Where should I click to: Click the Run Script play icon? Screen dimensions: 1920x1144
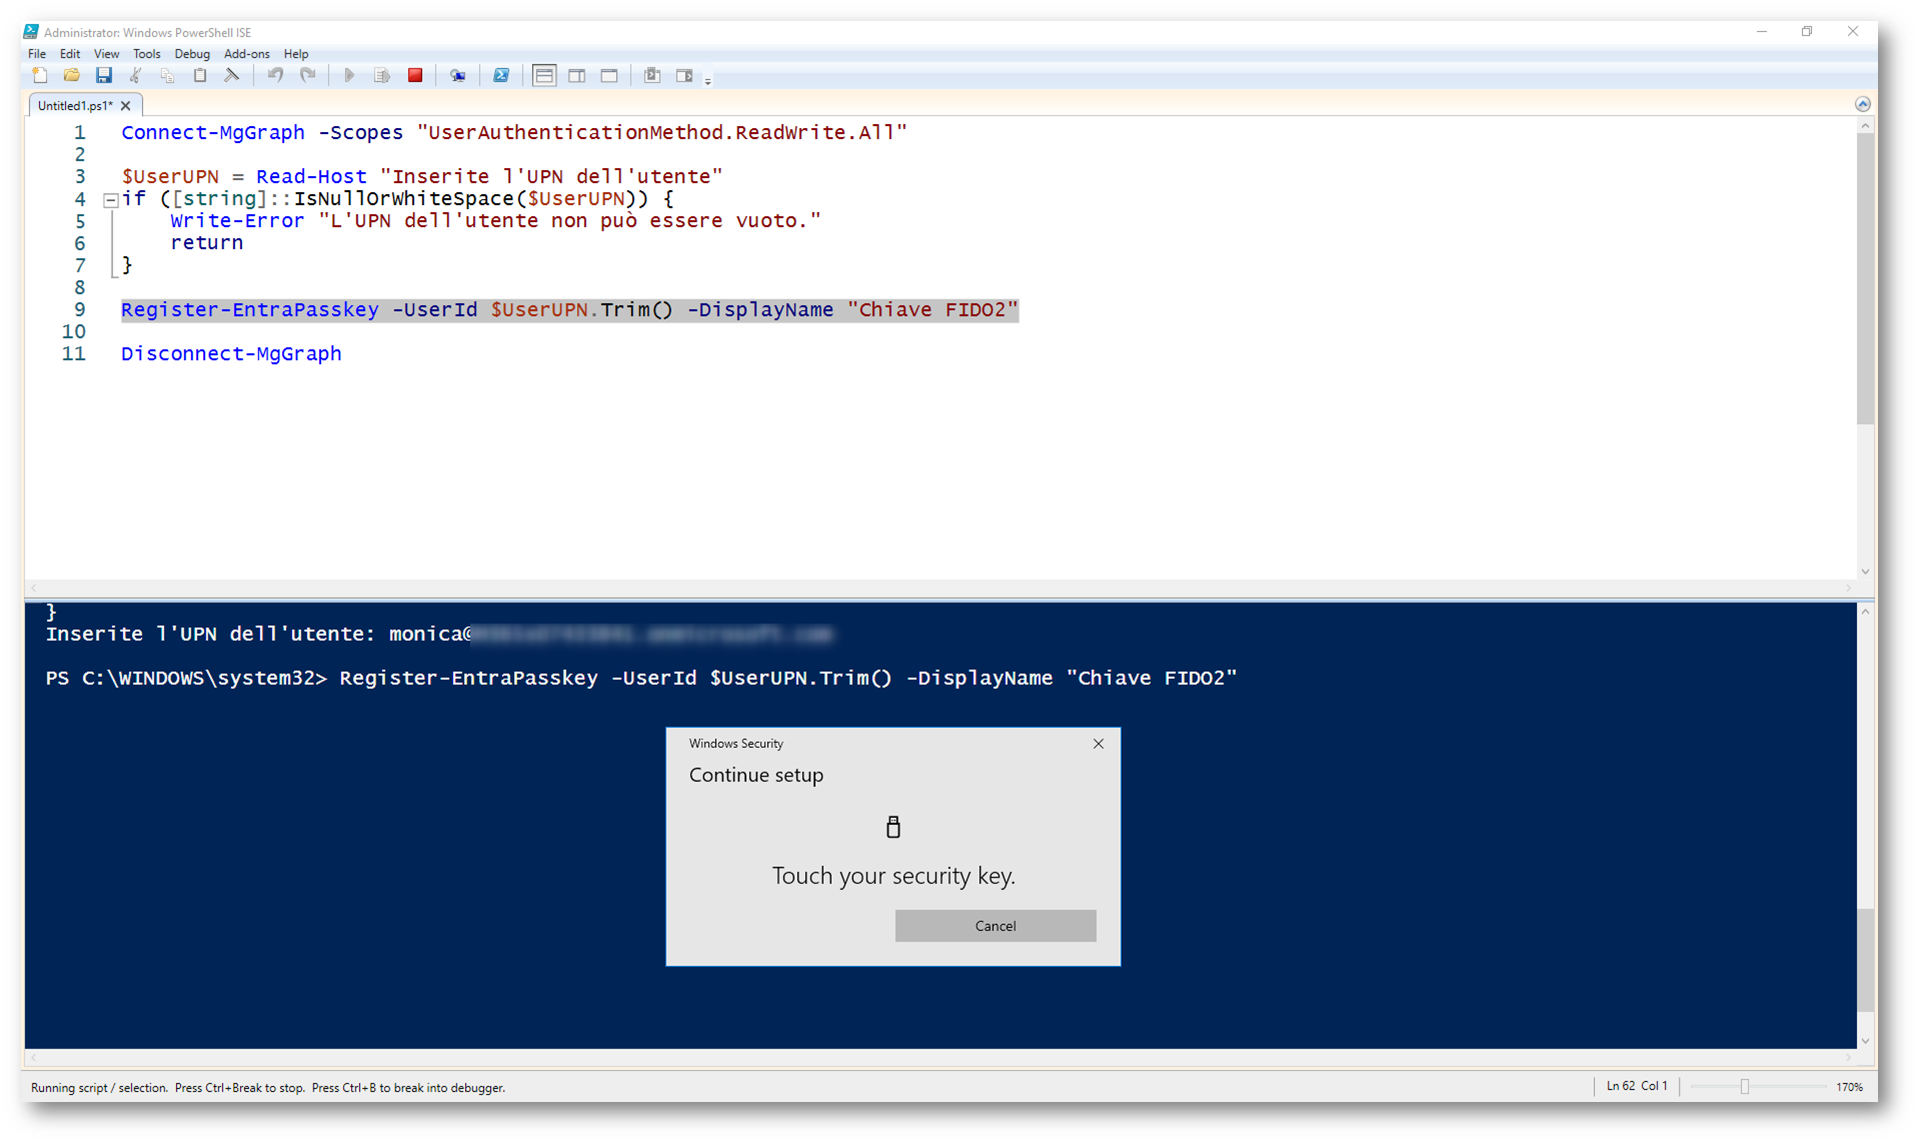[349, 76]
